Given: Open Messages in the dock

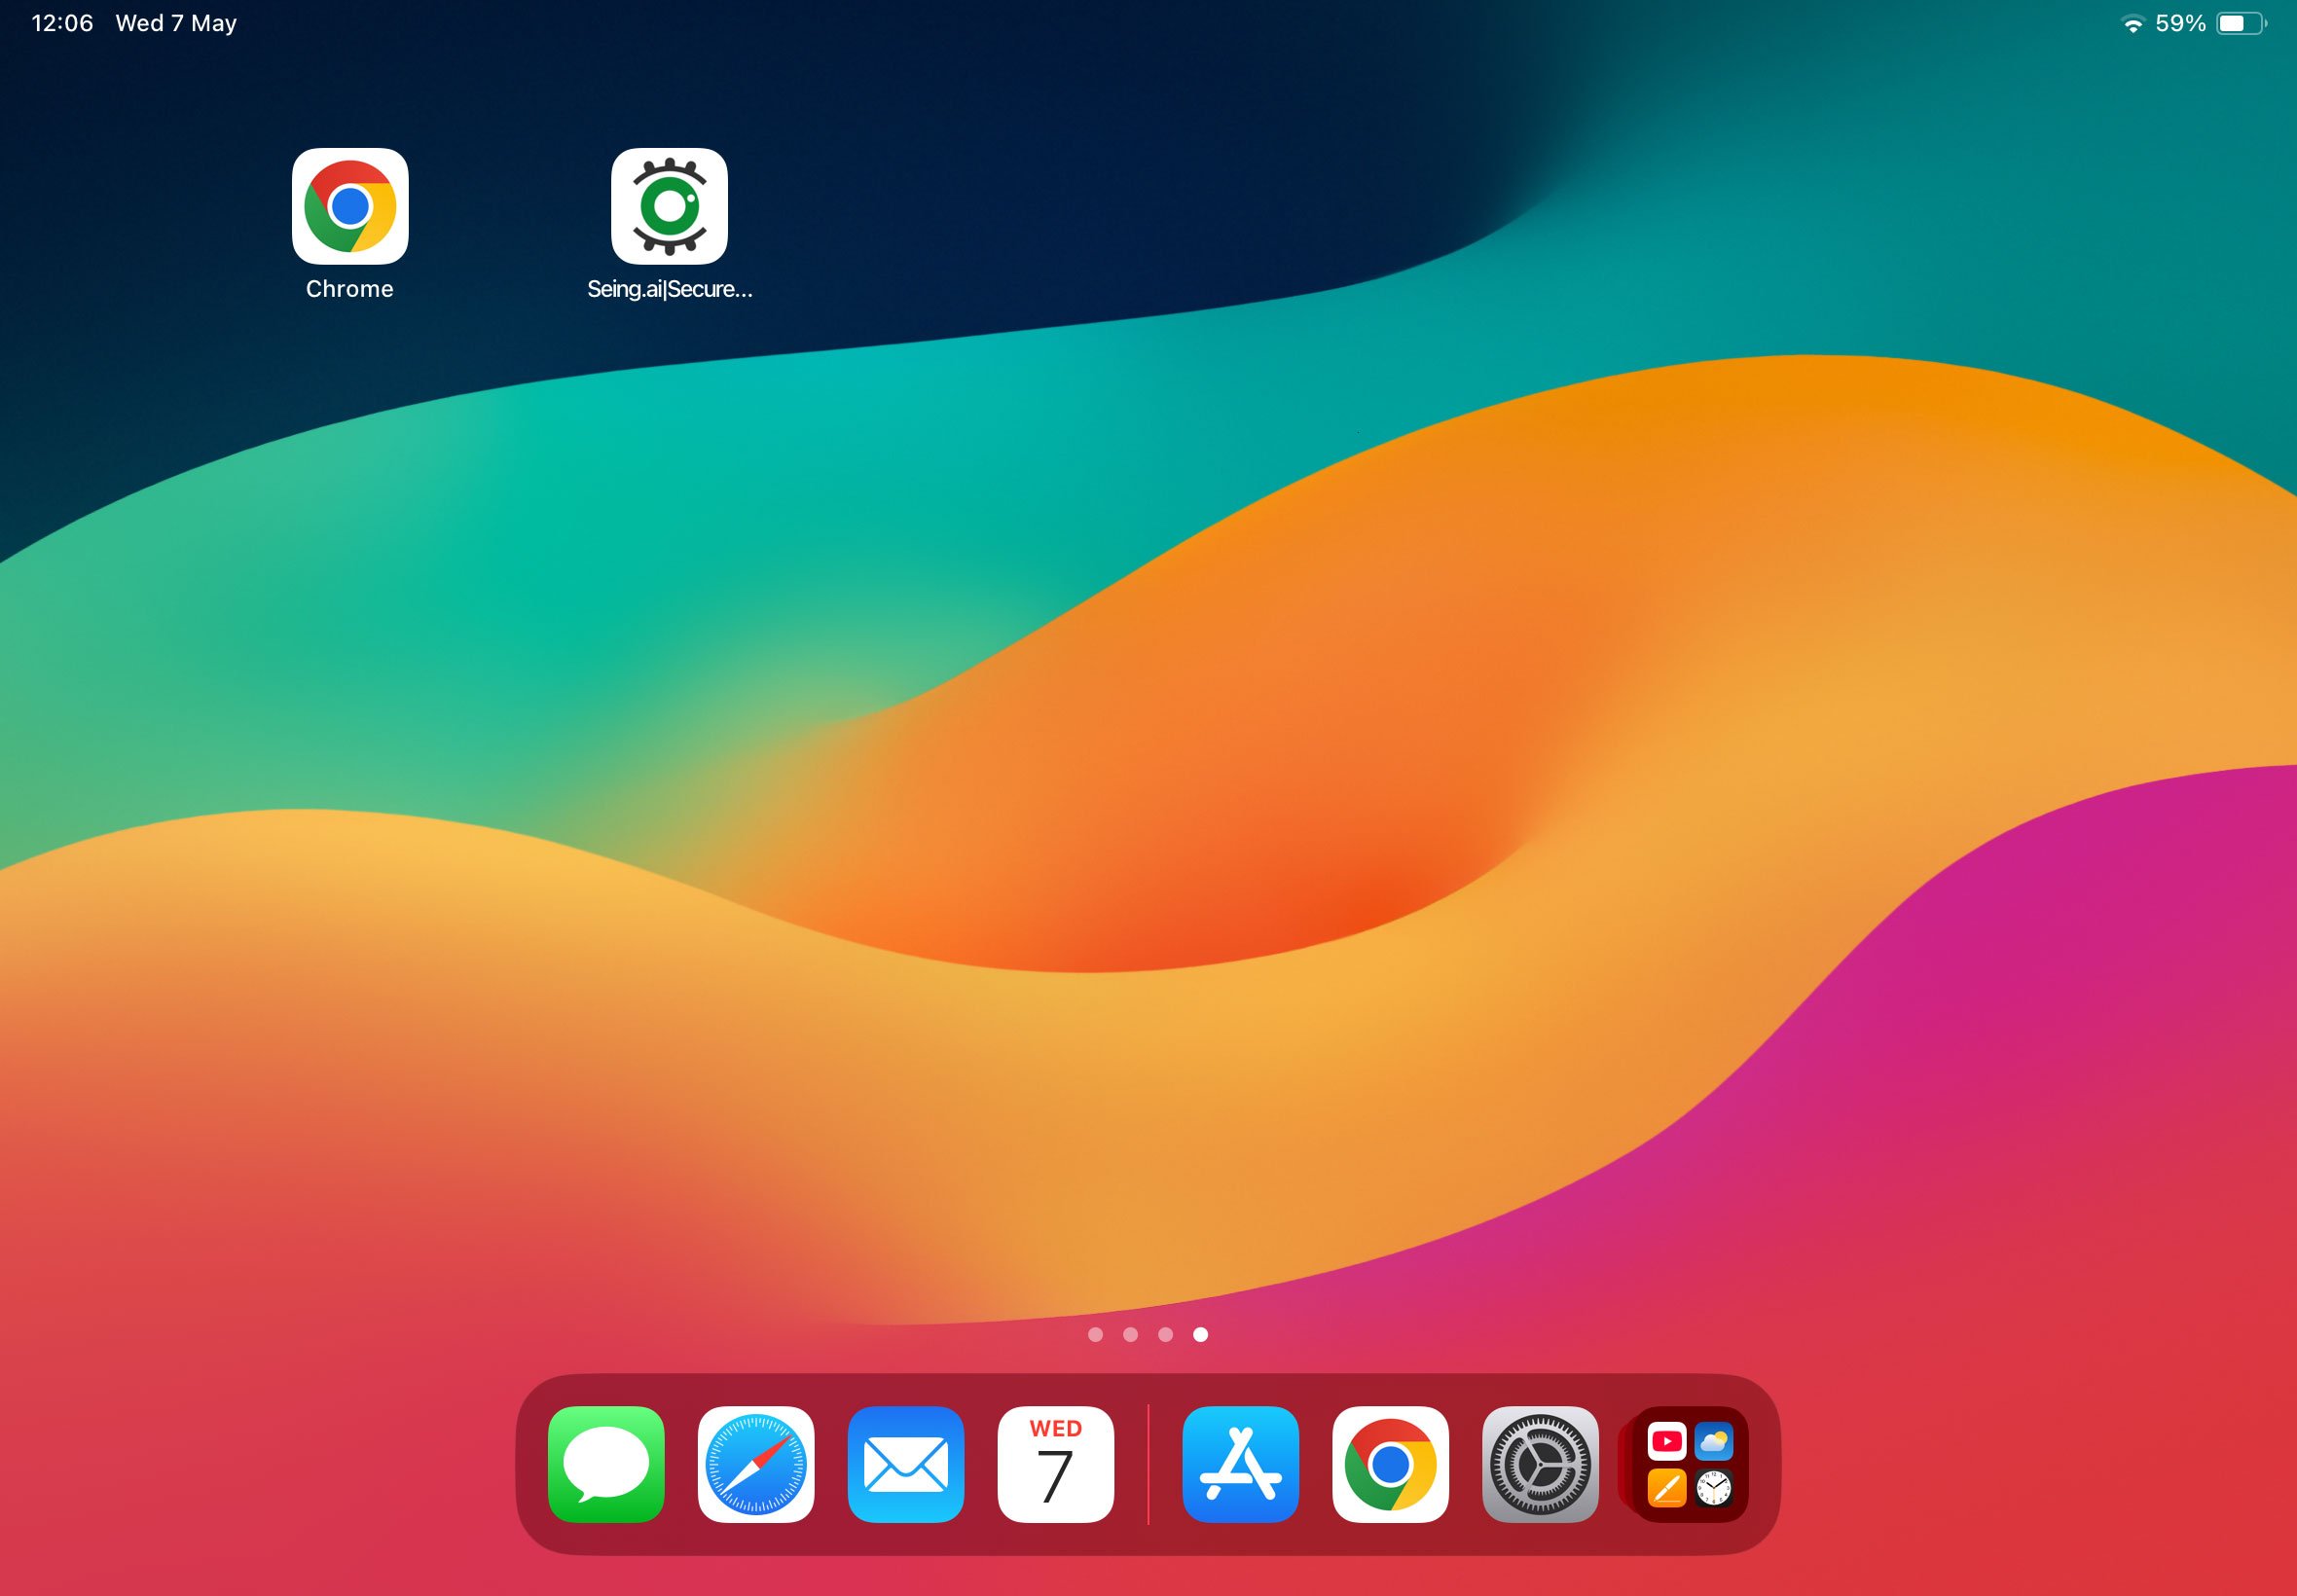Looking at the screenshot, I should tap(606, 1464).
